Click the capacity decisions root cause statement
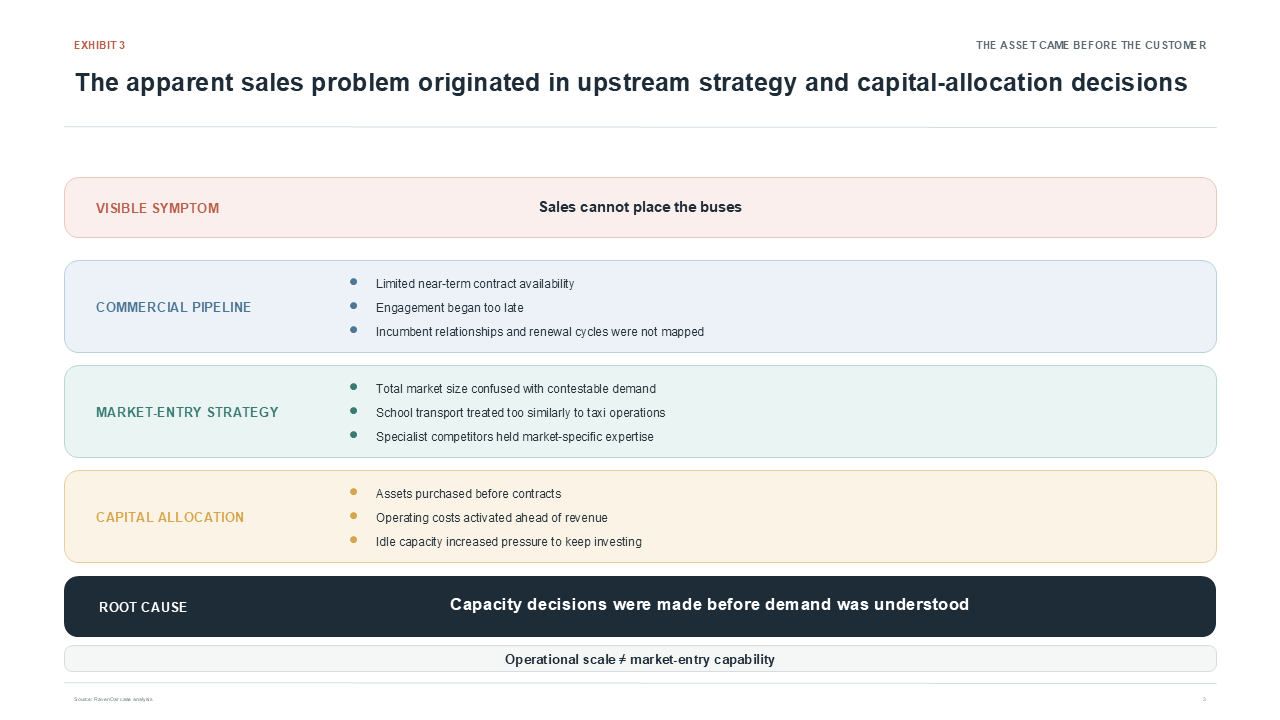This screenshot has width=1280, height=720. point(709,605)
